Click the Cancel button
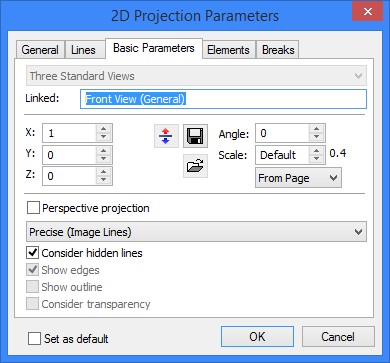Image resolution: width=390 pixels, height=363 pixels. point(338,337)
